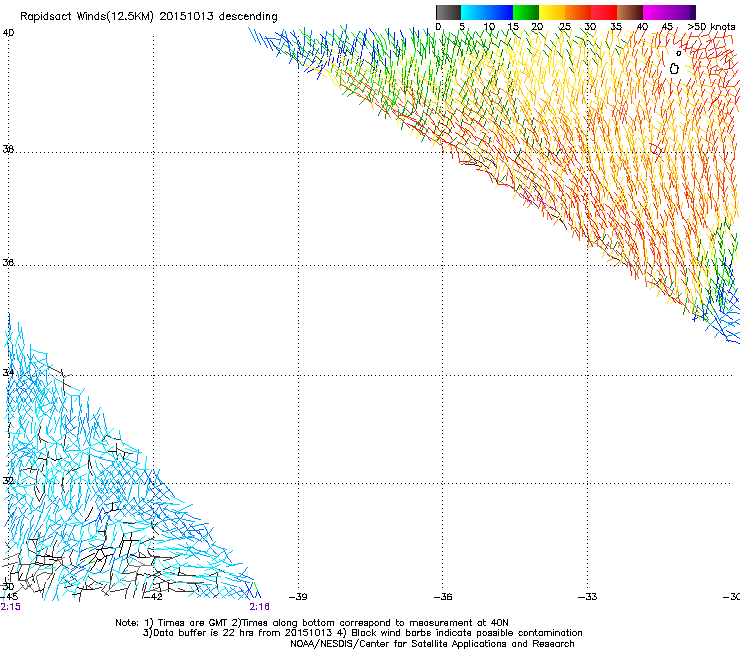This screenshot has width=740, height=650.
Task: Click the title 'Rapidsact Winds(12.5KM) 20151013 descending'
Action: pos(149,17)
